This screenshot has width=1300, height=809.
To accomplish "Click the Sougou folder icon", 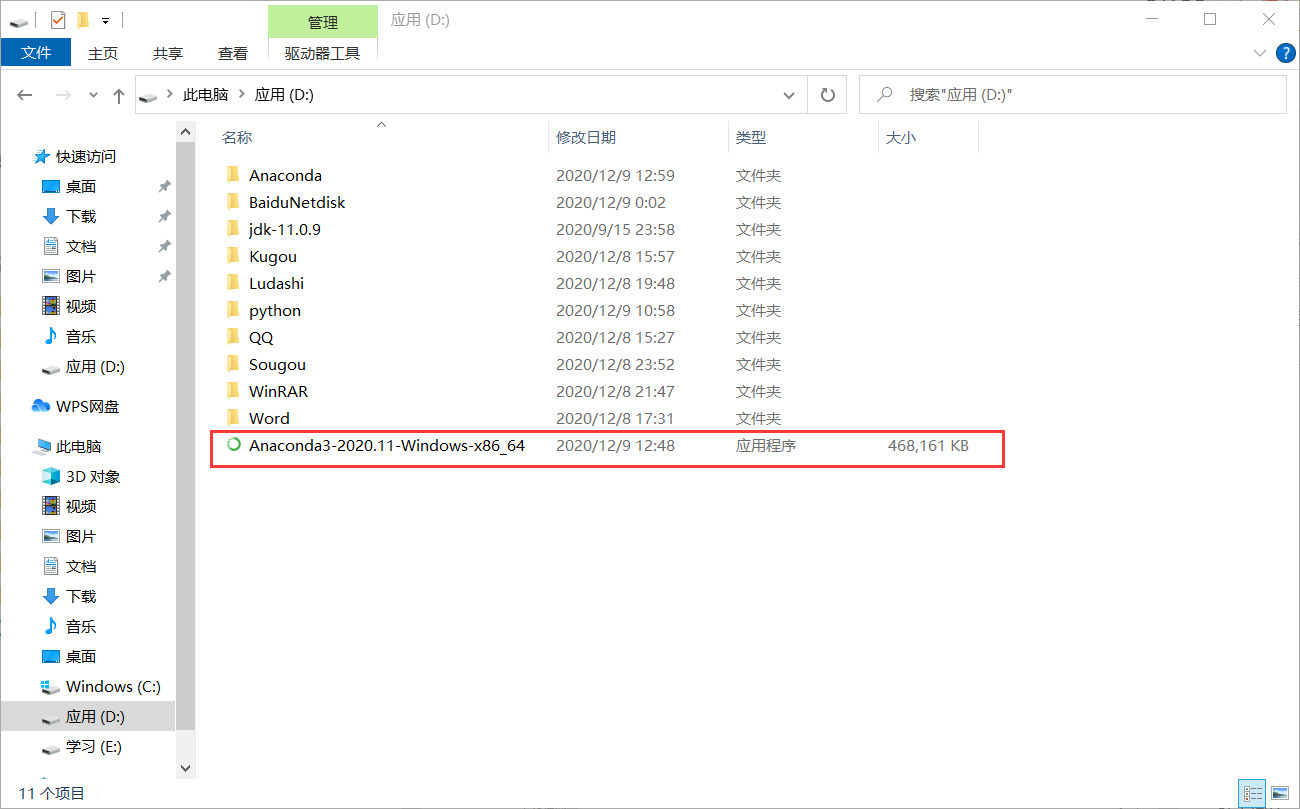I will coord(233,364).
